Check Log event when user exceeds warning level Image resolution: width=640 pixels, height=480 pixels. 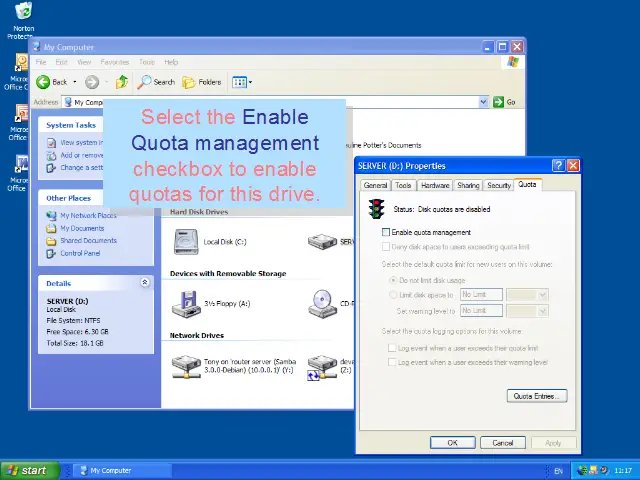(392, 362)
